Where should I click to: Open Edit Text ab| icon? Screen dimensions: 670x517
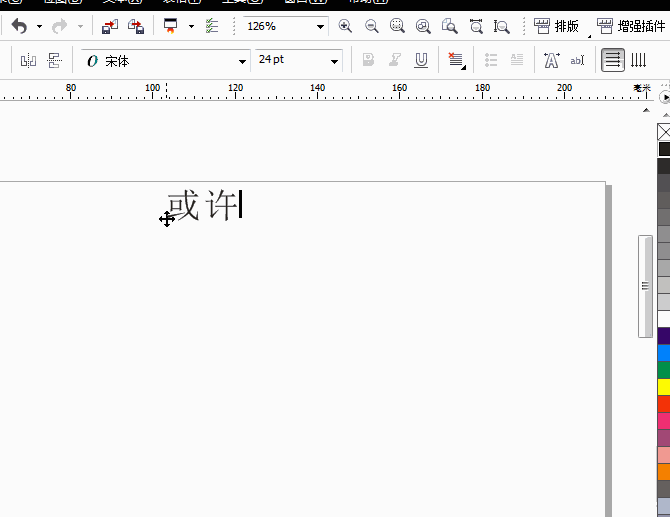(x=577, y=60)
